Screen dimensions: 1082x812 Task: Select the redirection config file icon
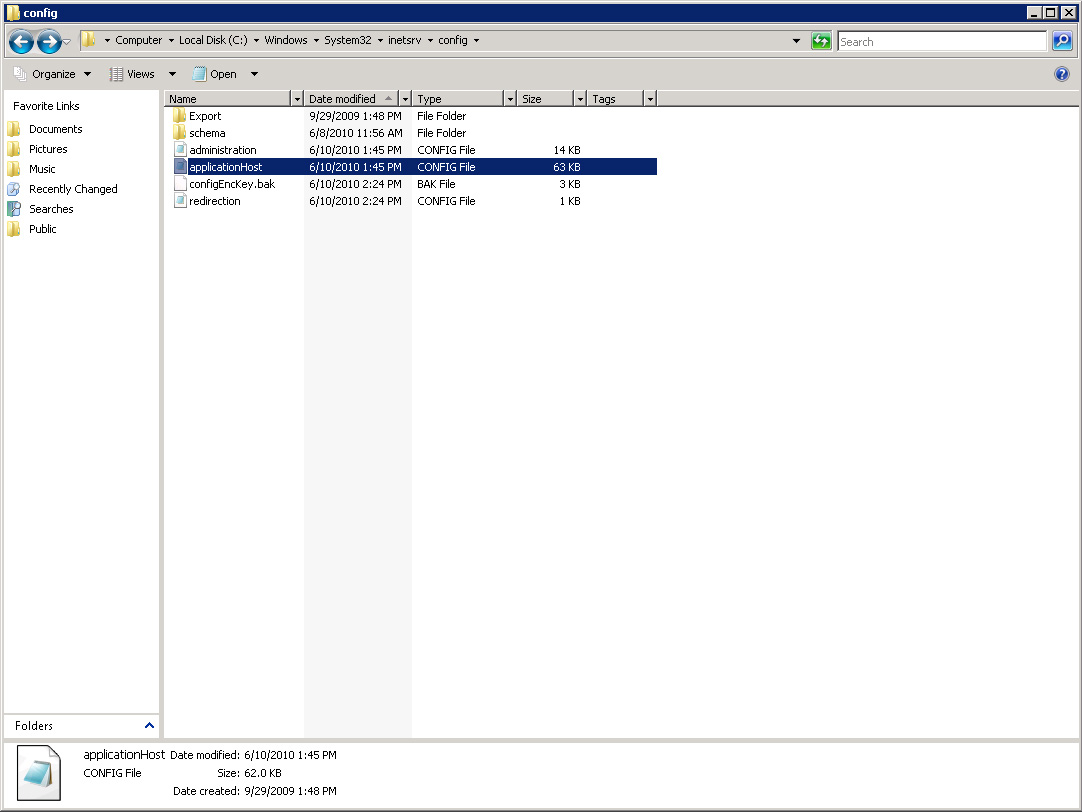click(180, 200)
